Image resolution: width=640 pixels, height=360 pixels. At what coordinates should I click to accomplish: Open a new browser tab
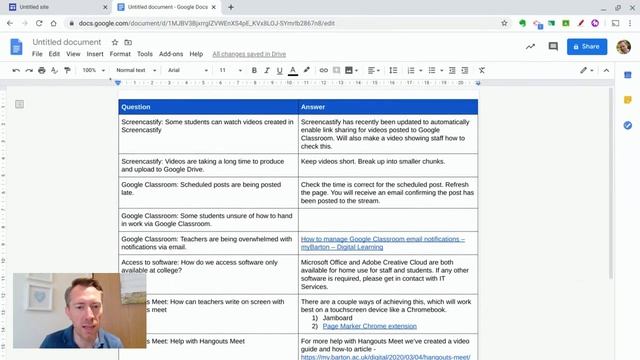[x=231, y=7]
